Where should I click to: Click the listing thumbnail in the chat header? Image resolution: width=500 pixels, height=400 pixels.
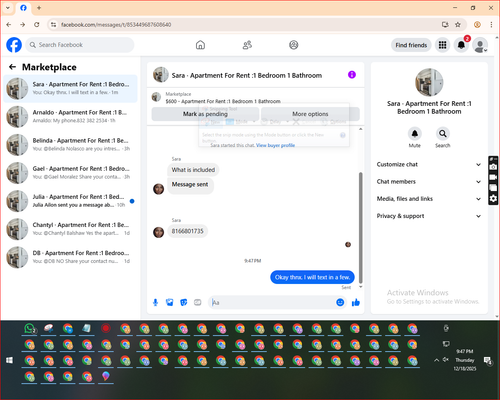(161, 75)
